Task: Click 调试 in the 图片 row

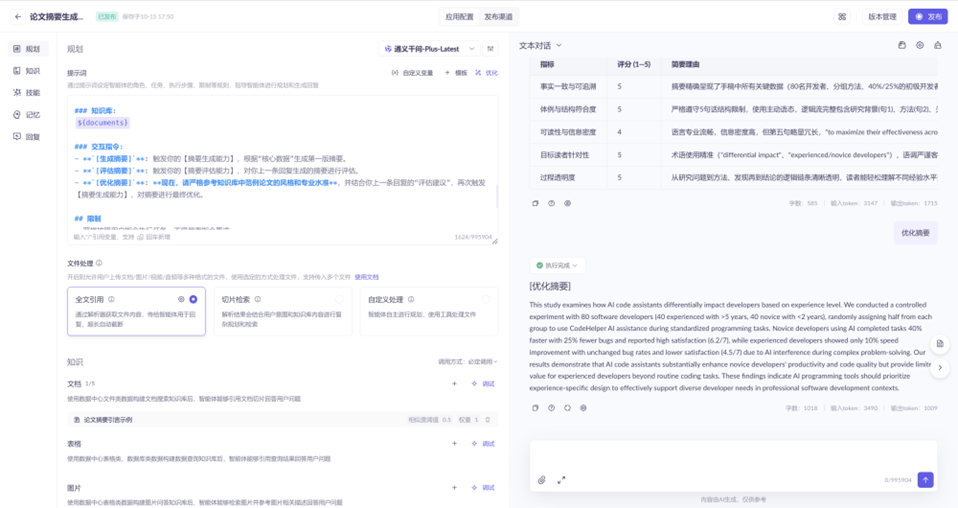Action: pos(483,488)
